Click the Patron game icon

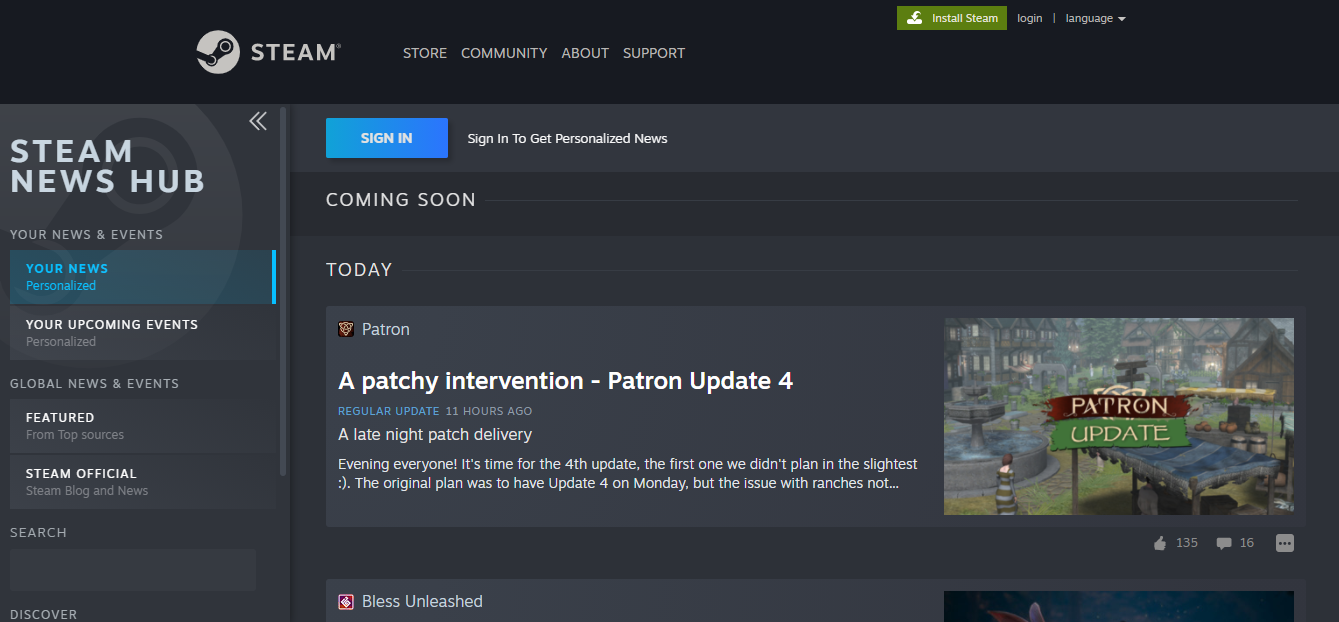click(x=346, y=329)
